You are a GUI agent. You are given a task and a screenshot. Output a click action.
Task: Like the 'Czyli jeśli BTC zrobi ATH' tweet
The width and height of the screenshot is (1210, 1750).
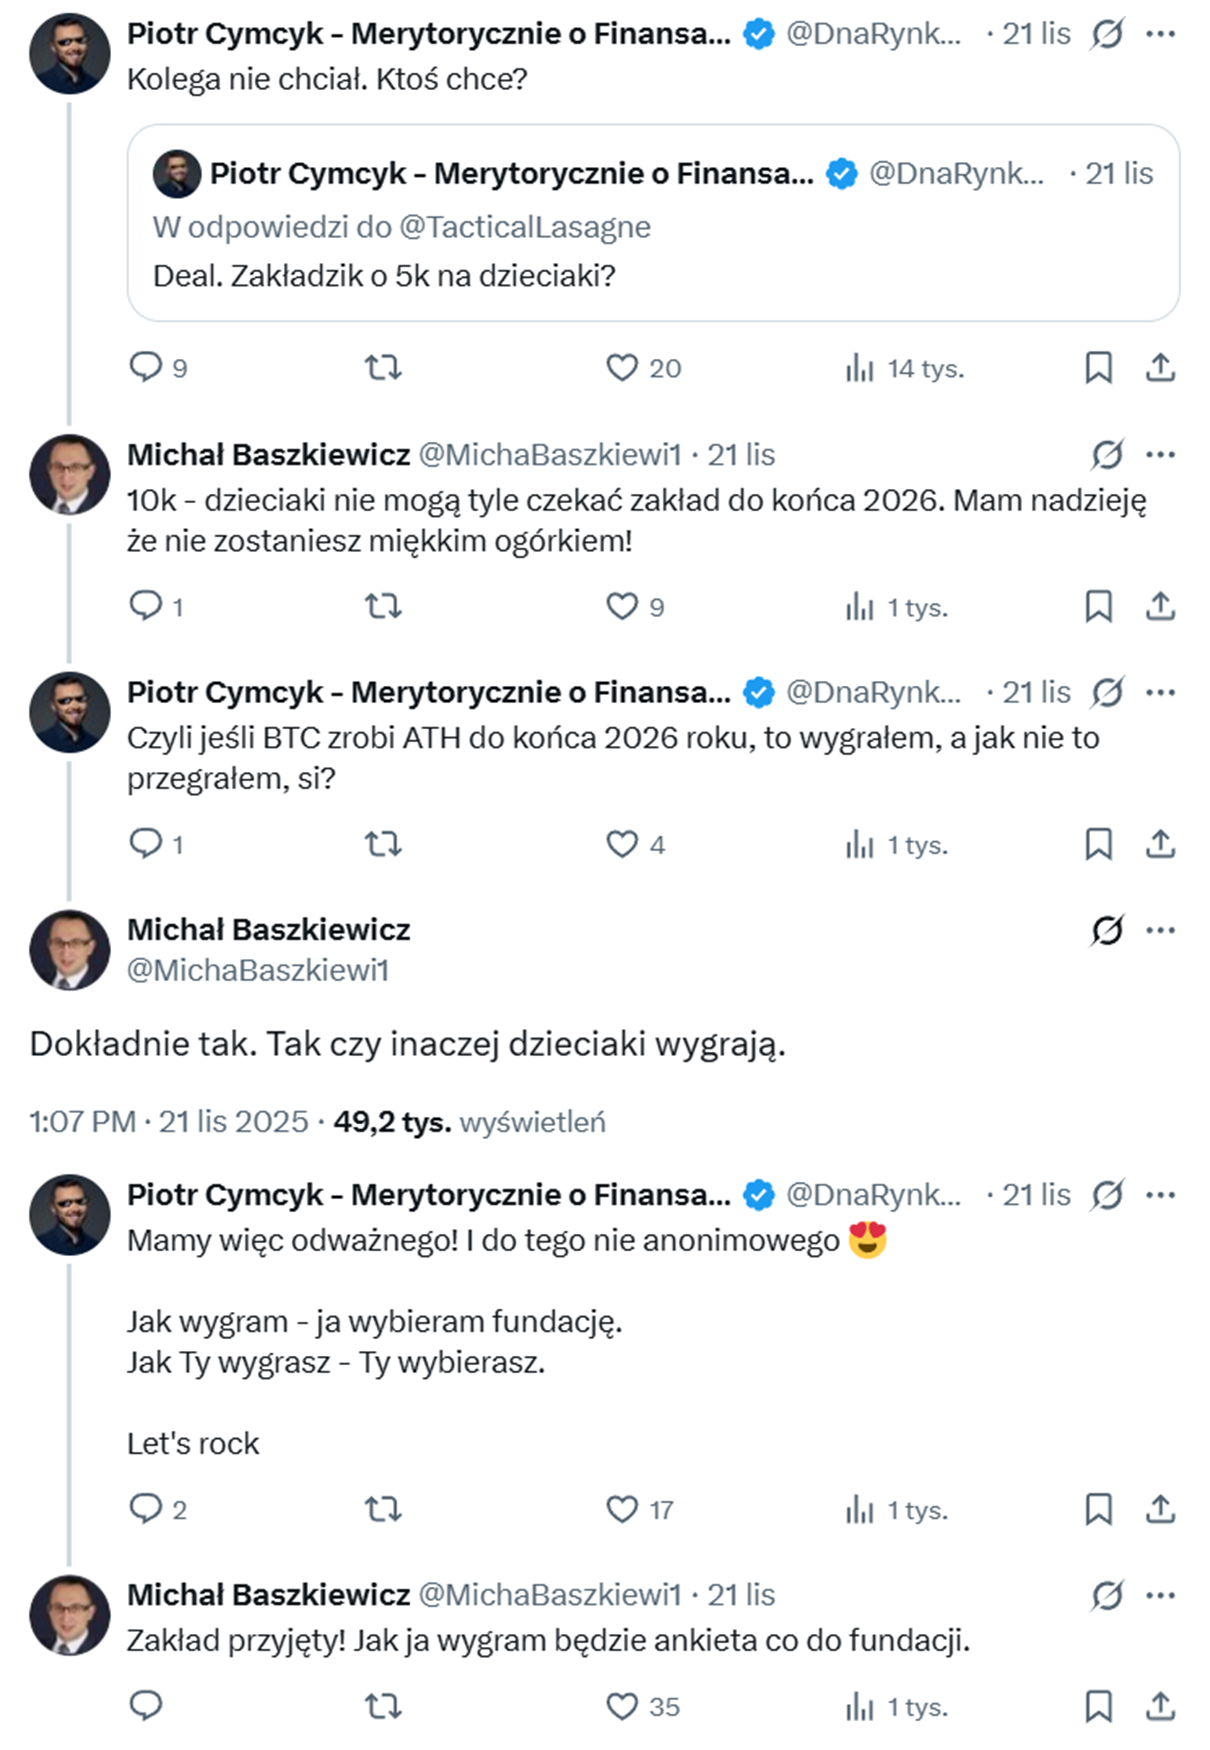click(x=622, y=844)
